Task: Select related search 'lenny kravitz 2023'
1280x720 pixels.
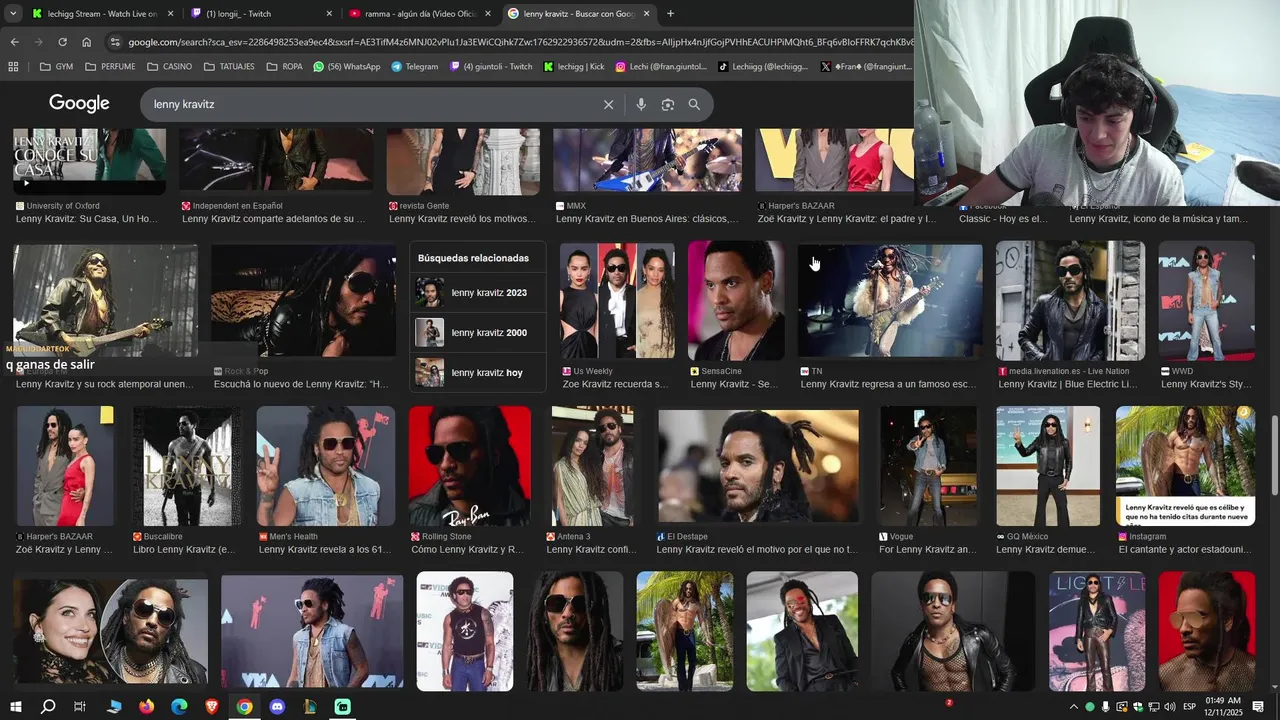Action: 478,293
